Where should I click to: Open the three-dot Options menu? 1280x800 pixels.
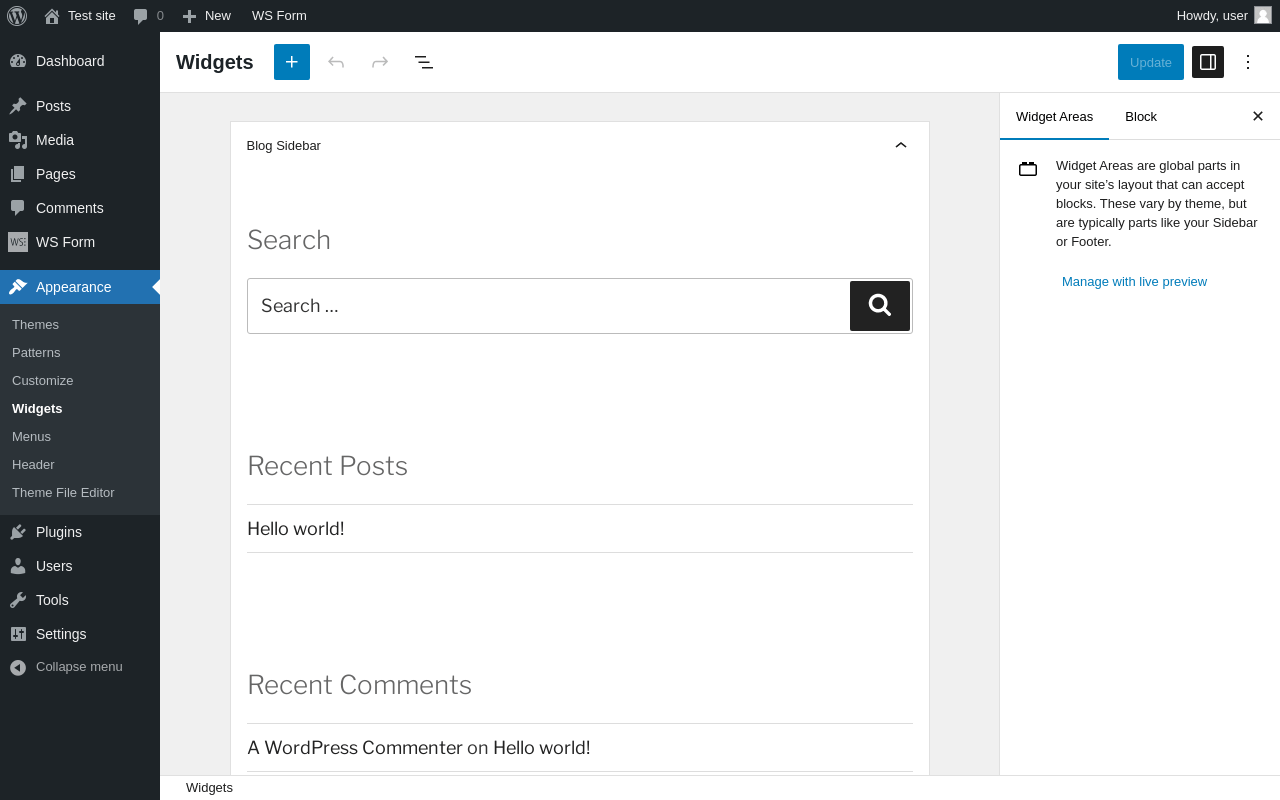pyautogui.click(x=1248, y=62)
